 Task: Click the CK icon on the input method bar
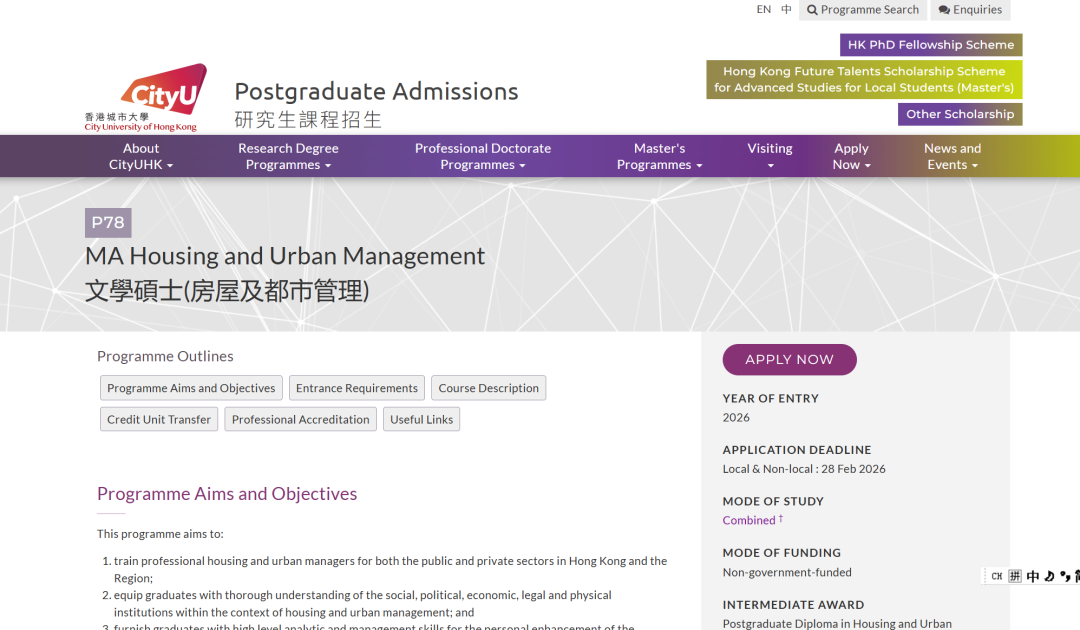click(x=997, y=576)
